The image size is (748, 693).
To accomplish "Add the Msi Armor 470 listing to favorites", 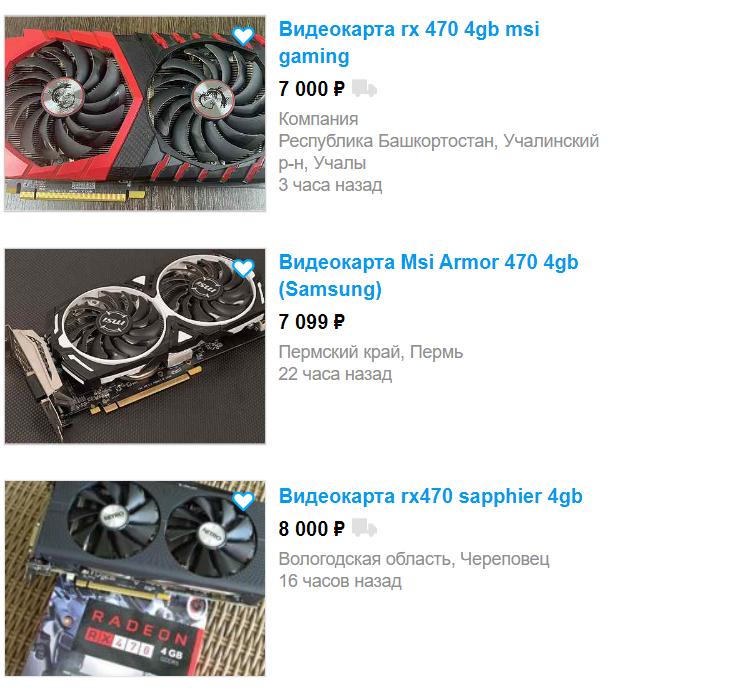I will pos(243,269).
